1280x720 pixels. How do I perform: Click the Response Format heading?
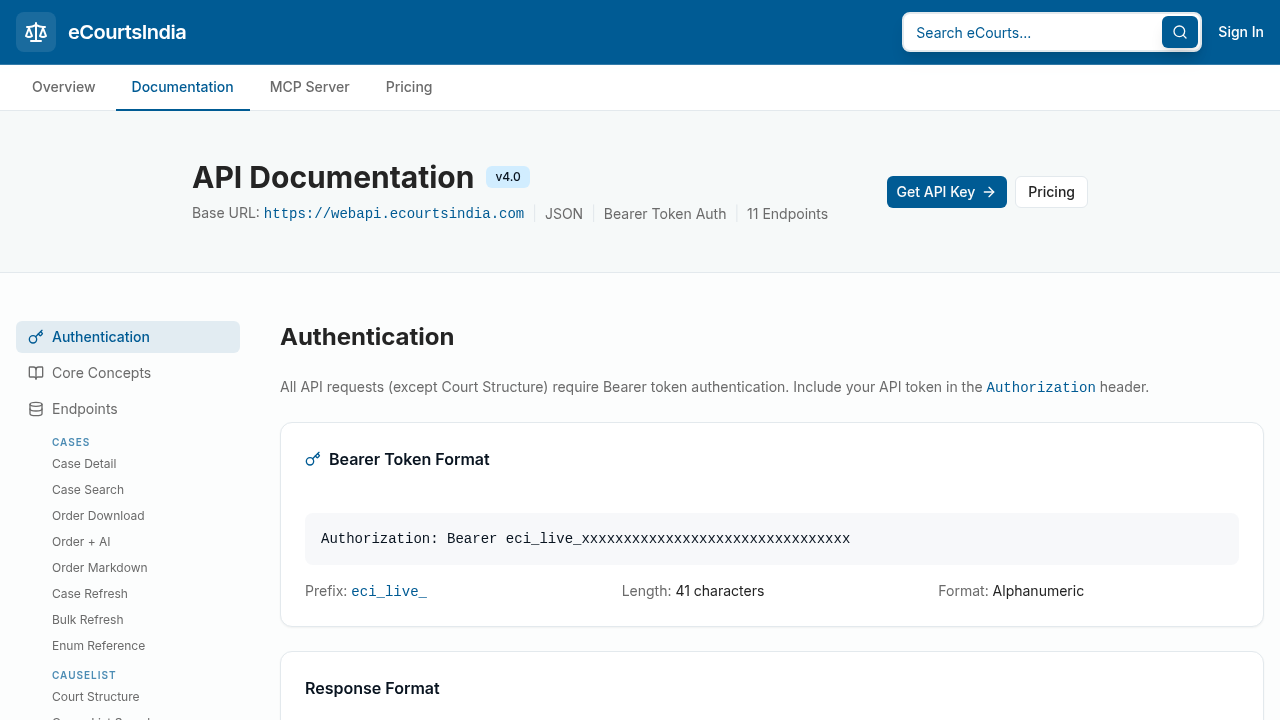(372, 688)
